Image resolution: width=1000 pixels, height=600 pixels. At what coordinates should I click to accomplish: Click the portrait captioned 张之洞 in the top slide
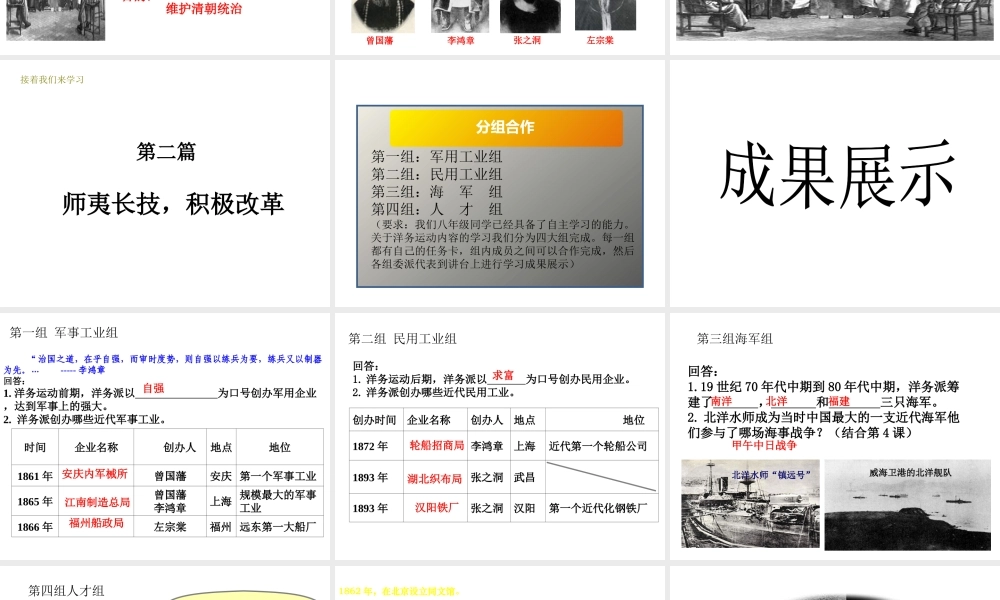tap(530, 15)
